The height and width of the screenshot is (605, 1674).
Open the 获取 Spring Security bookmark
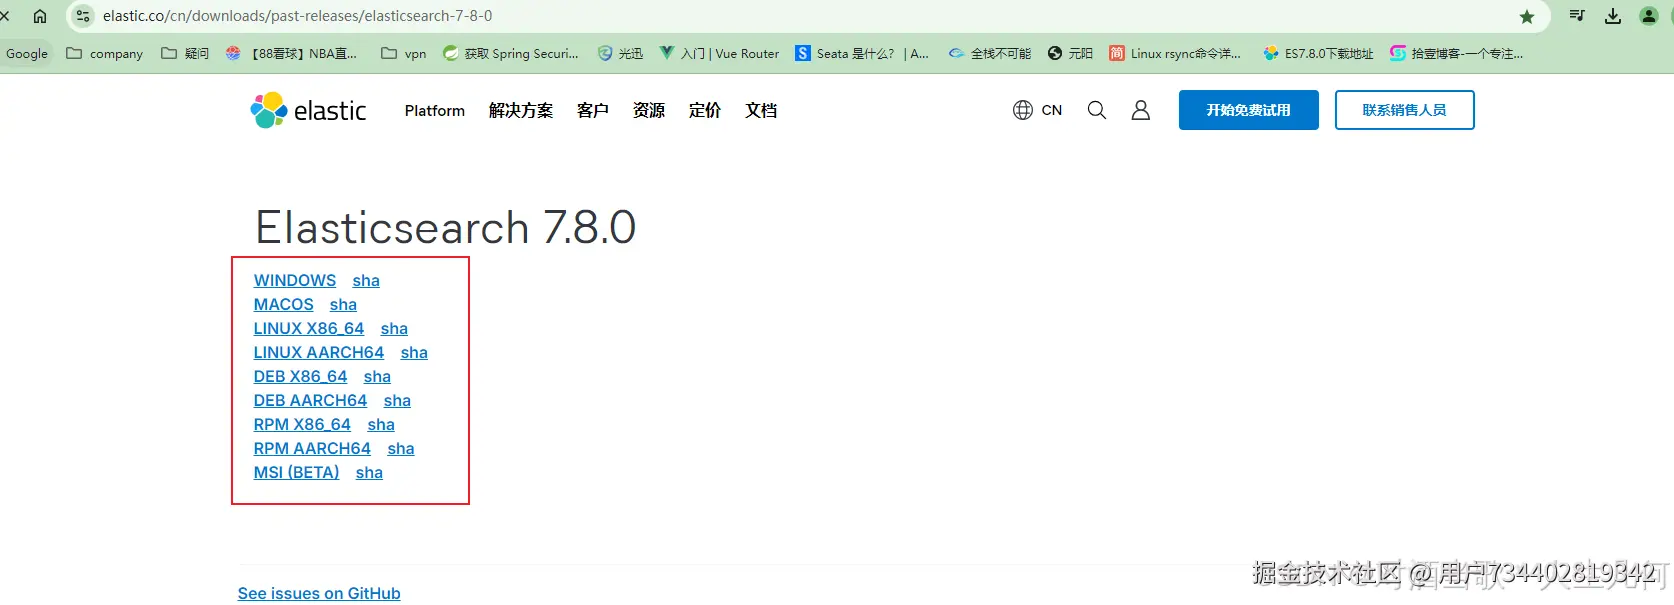click(x=511, y=54)
